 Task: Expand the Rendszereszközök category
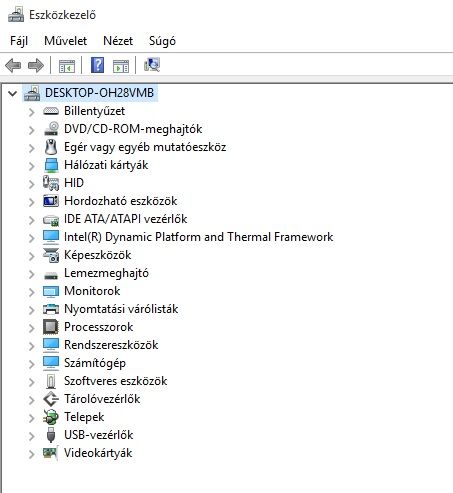pyautogui.click(x=31, y=346)
